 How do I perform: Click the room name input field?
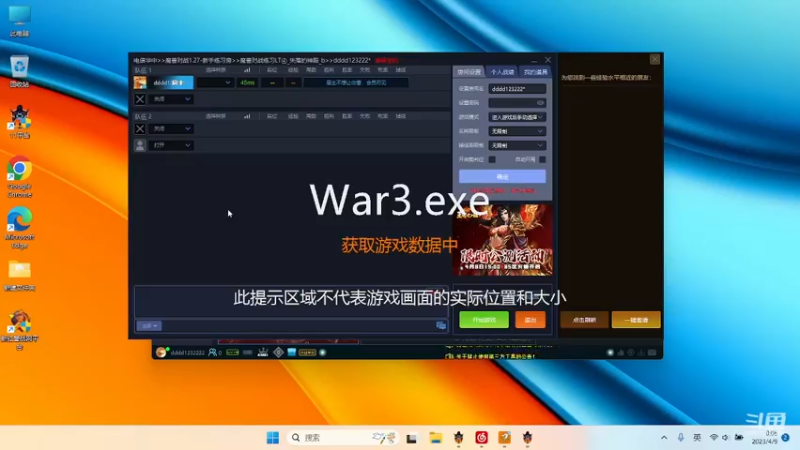[517, 89]
